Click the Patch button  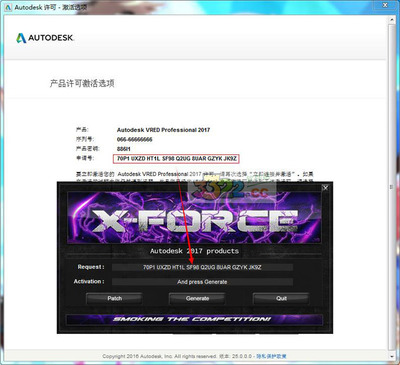pyautogui.click(x=115, y=299)
